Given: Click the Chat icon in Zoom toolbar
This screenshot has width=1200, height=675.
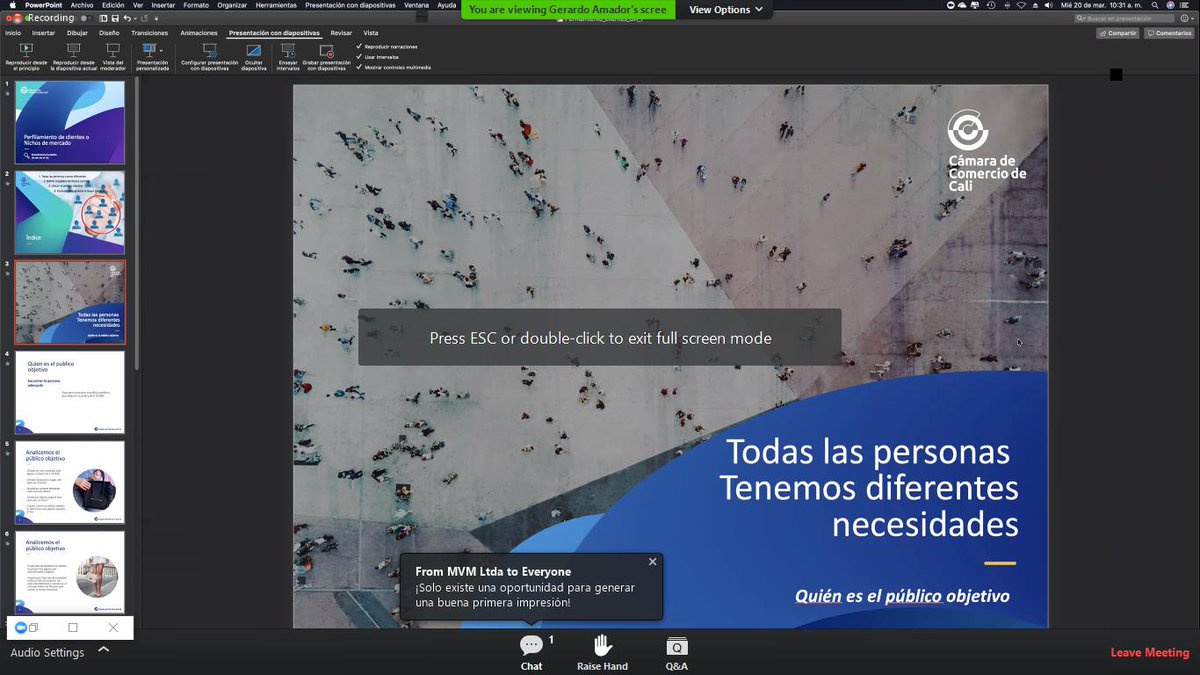Looking at the screenshot, I should tap(531, 646).
